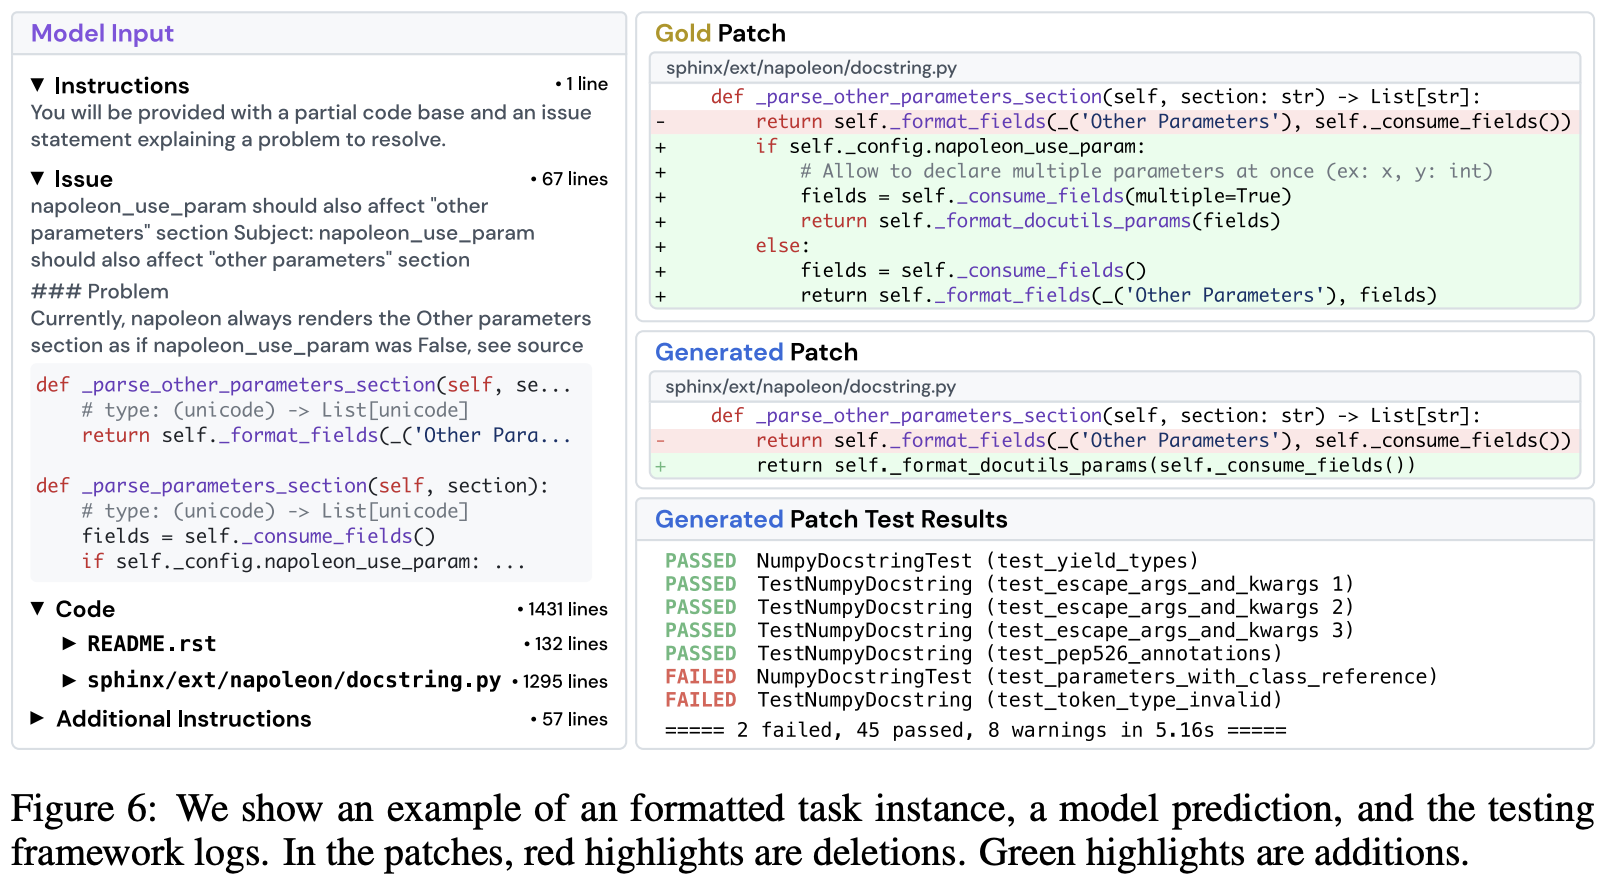The width and height of the screenshot is (1606, 888).
Task: Select the Generated Patch panel heading
Action: pyautogui.click(x=756, y=352)
